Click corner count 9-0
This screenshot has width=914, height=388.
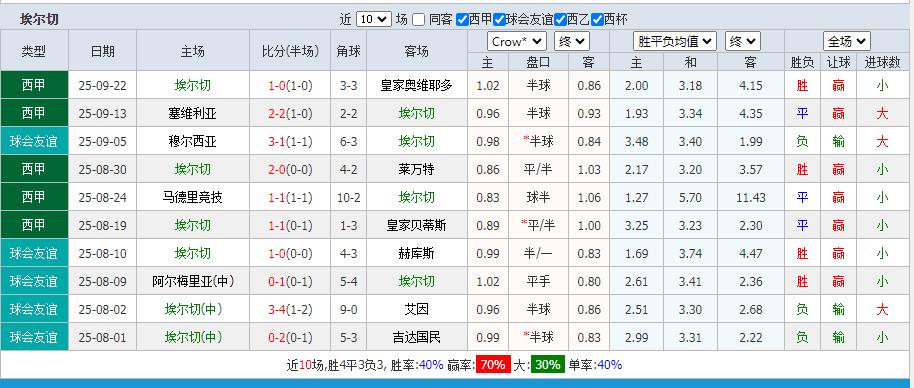click(x=349, y=309)
